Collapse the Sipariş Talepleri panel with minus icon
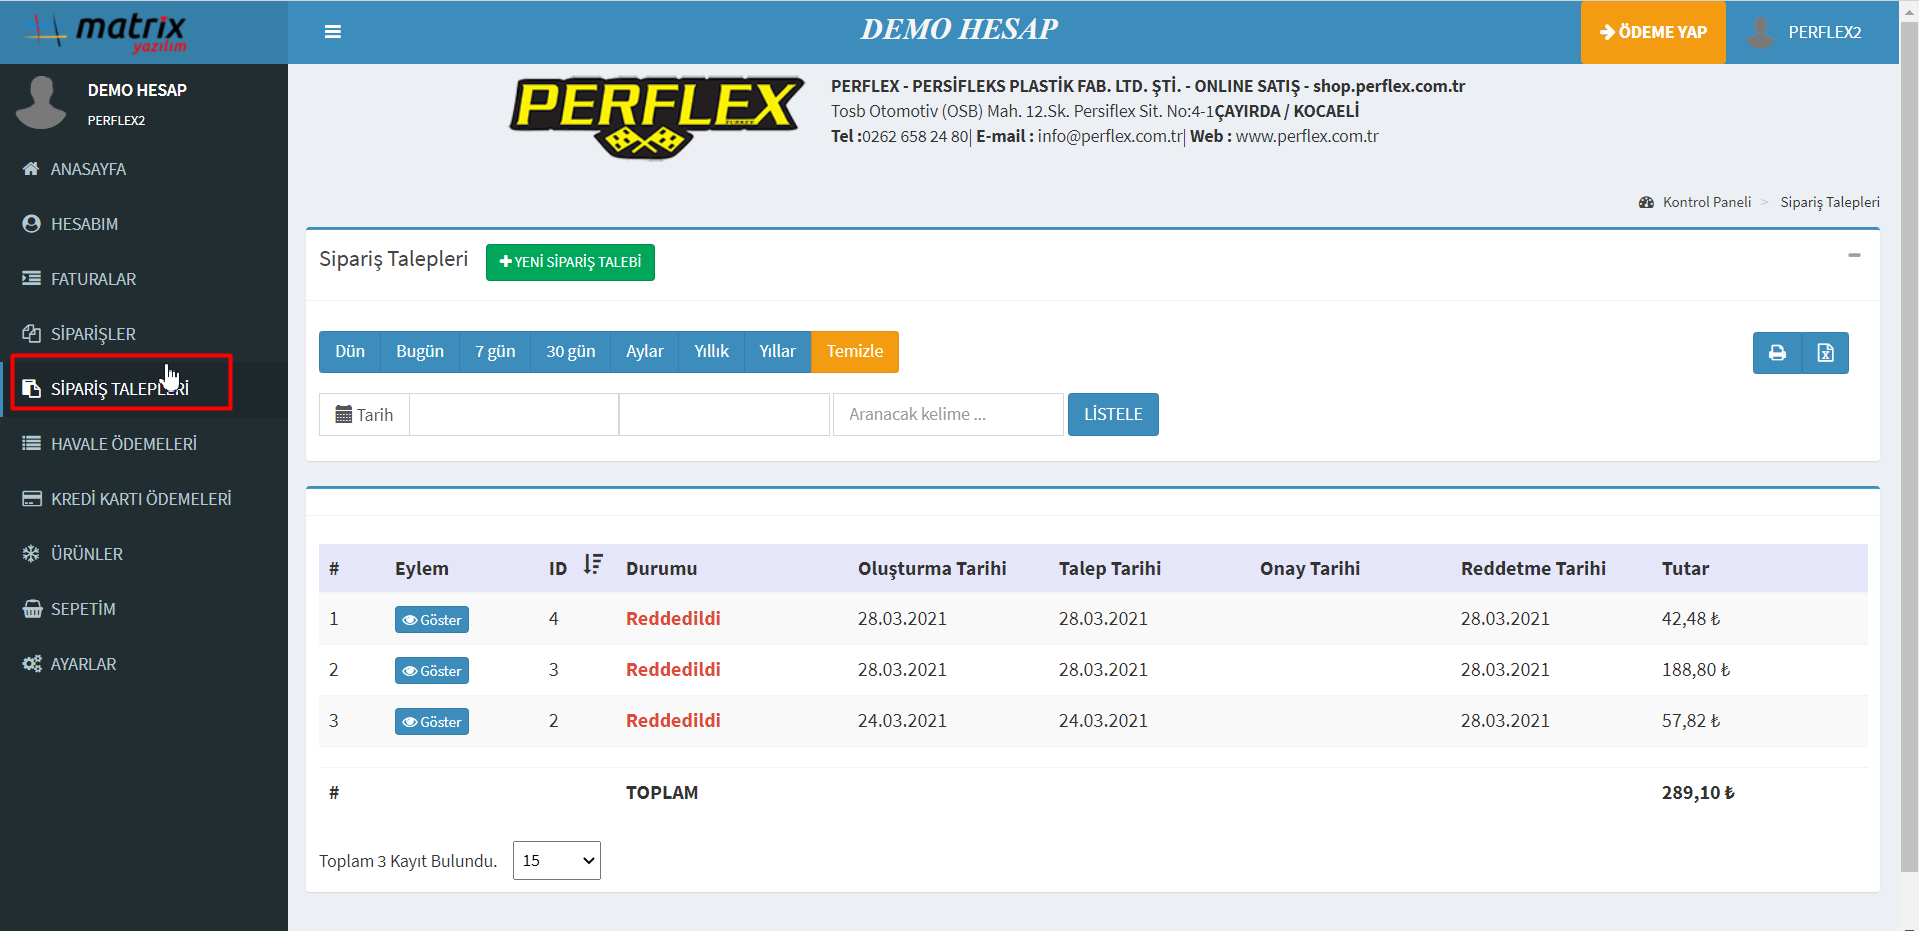This screenshot has width=1919, height=931. pyautogui.click(x=1854, y=256)
